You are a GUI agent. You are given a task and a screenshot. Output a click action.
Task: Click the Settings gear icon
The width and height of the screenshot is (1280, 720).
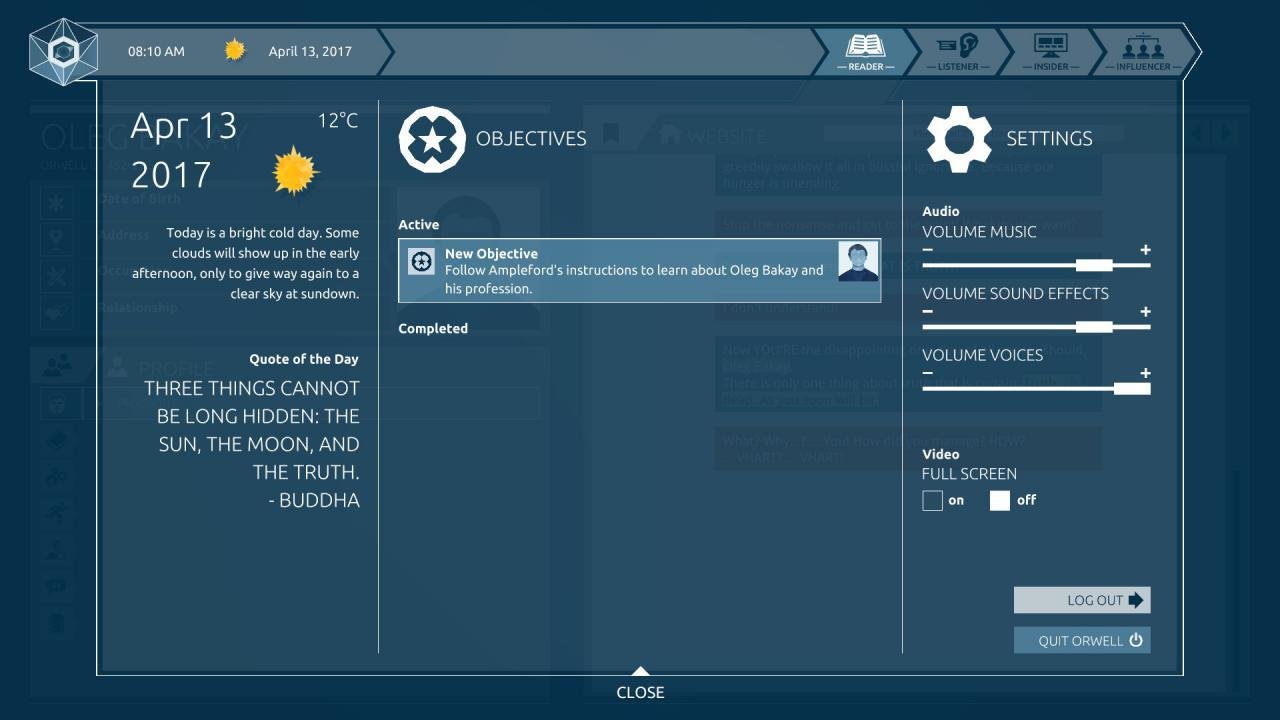click(959, 139)
